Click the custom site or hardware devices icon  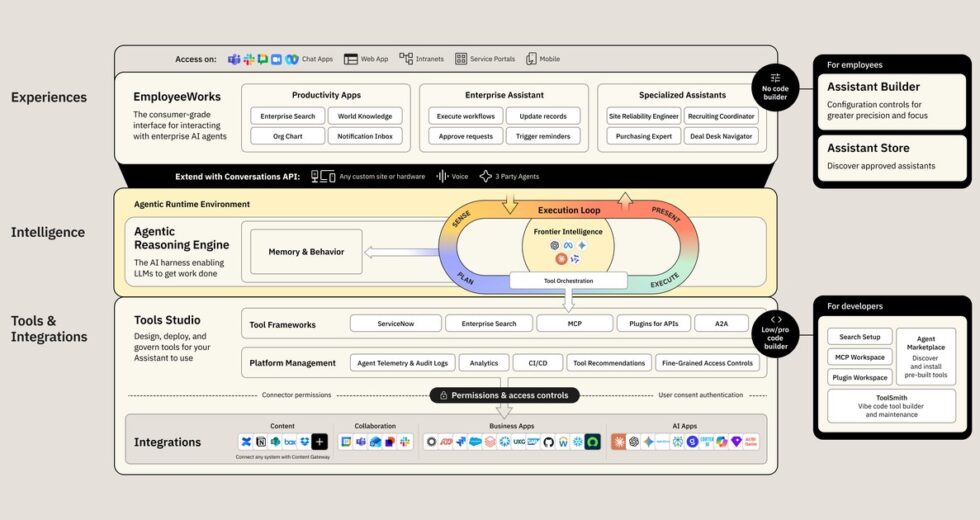point(323,176)
